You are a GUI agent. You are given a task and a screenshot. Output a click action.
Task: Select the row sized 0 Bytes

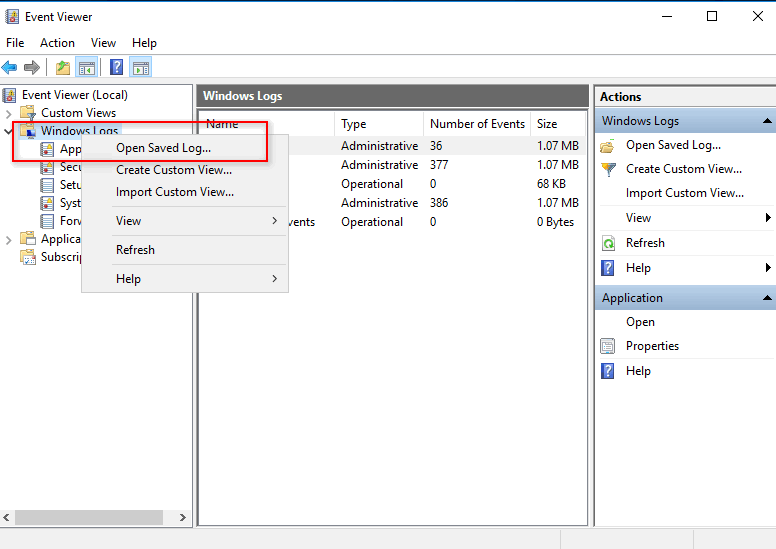(x=392, y=222)
